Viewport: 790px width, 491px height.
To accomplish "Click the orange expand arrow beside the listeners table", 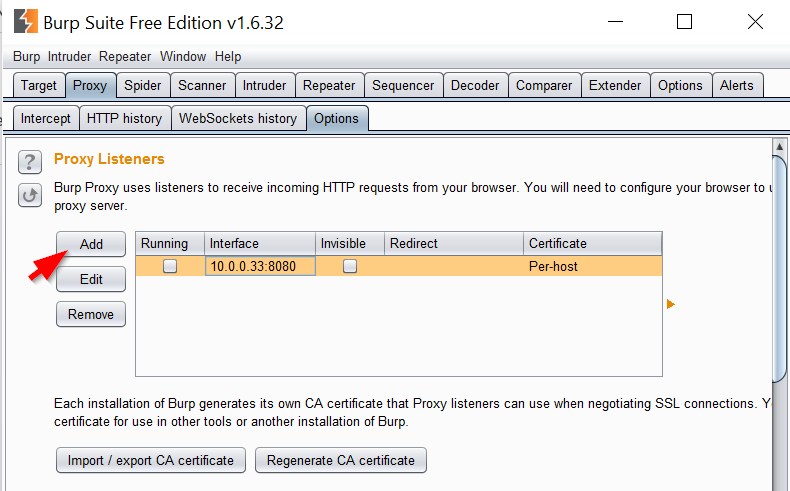I will [x=671, y=304].
